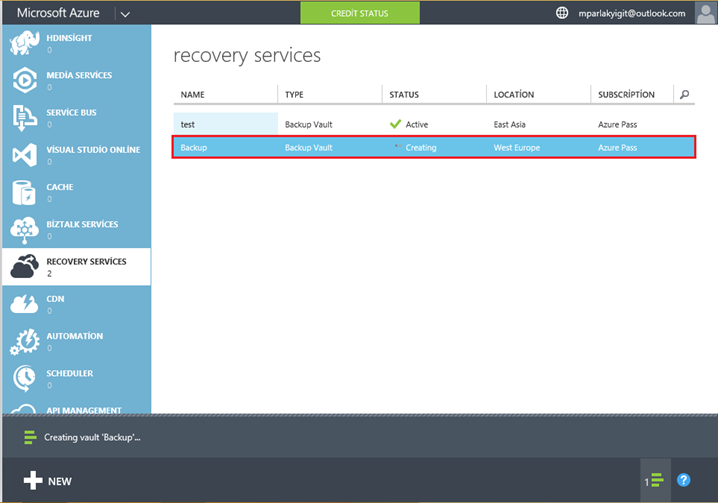The width and height of the screenshot is (718, 503).
Task: Click the plus icon beside NEW
Action: (x=33, y=481)
